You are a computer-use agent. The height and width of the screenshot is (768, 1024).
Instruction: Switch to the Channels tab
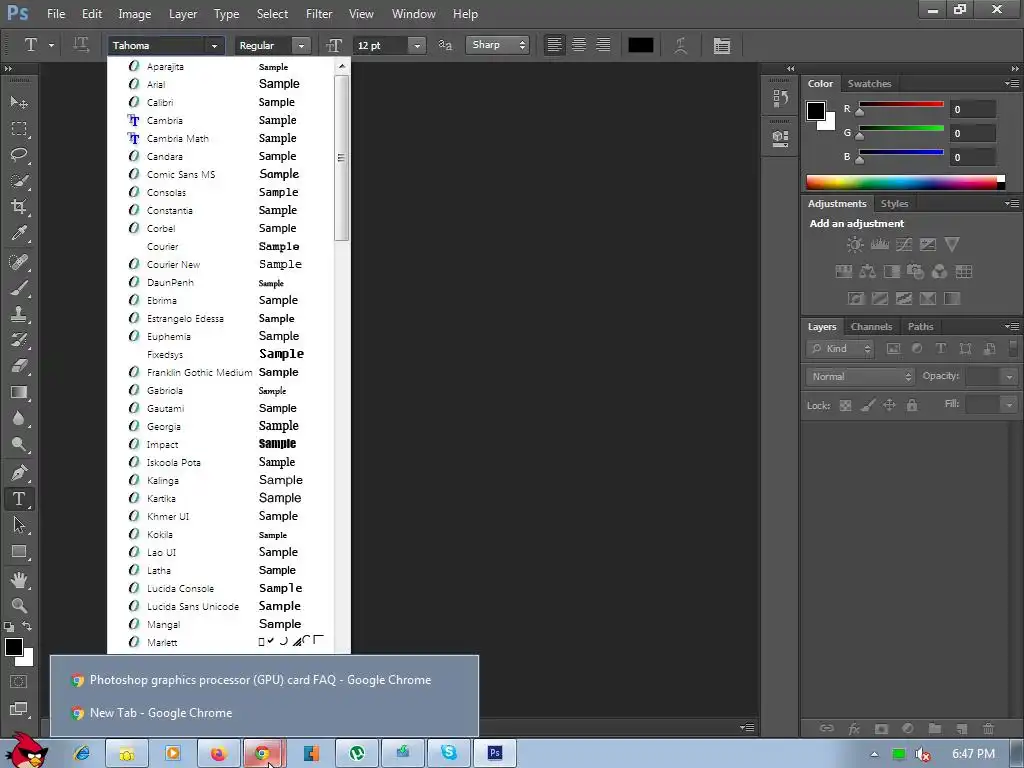point(871,327)
